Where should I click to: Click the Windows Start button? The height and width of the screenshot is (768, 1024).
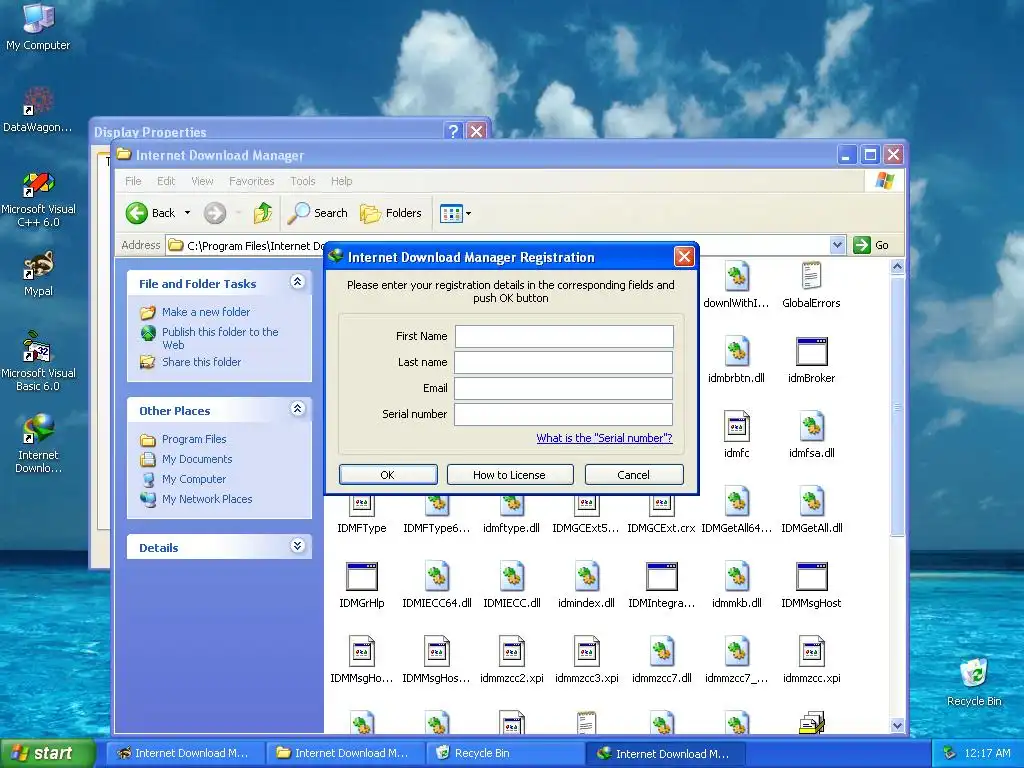pos(48,753)
